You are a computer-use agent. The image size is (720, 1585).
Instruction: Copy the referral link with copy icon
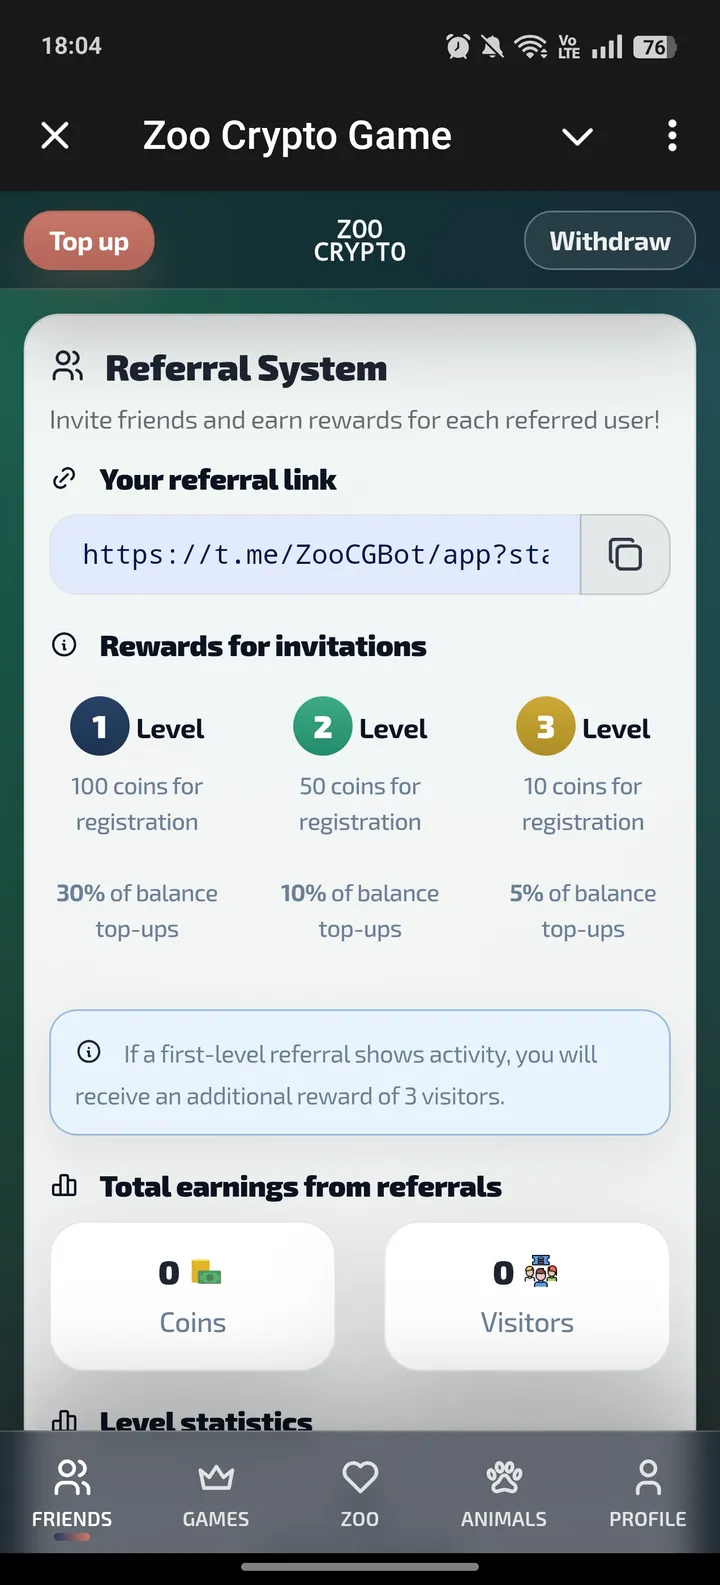(625, 555)
